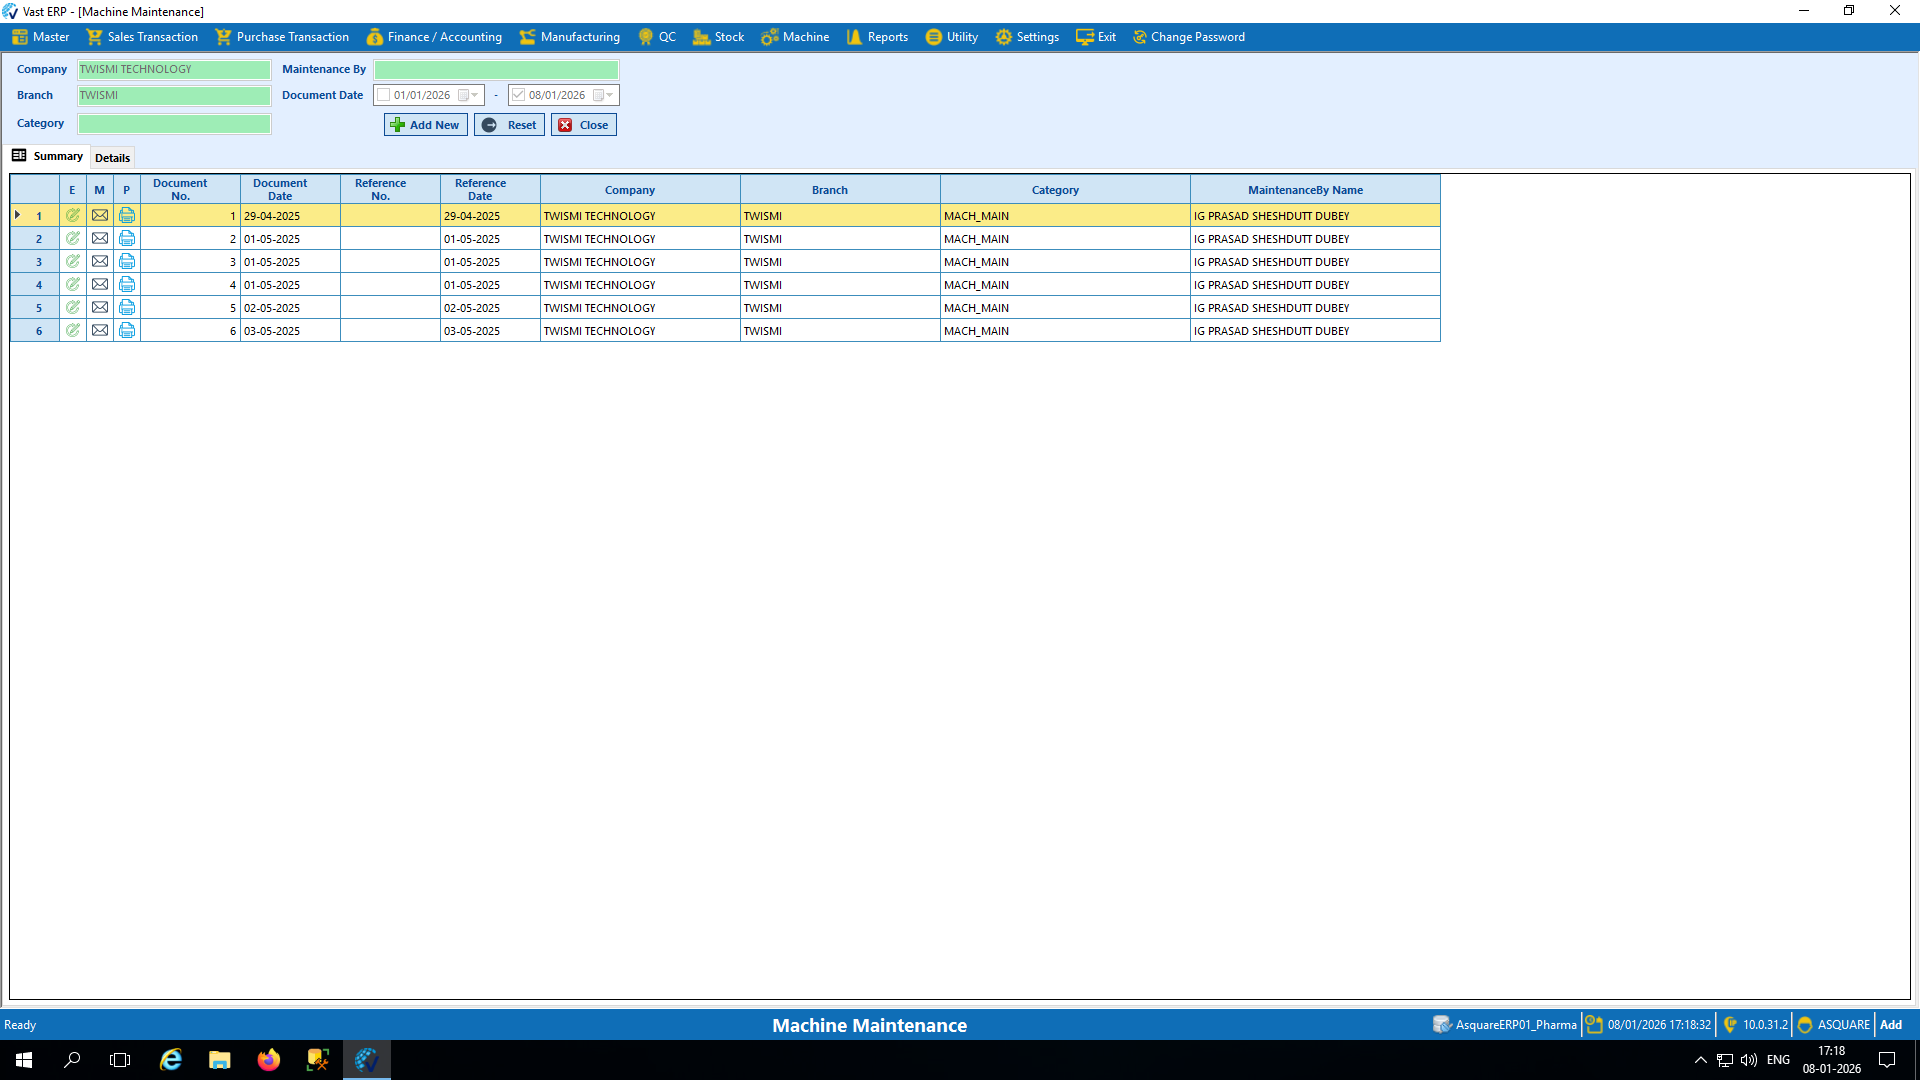This screenshot has height=1080, width=1920.
Task: Uncheck the 08/01/2026 end date checkbox
Action: 519,95
